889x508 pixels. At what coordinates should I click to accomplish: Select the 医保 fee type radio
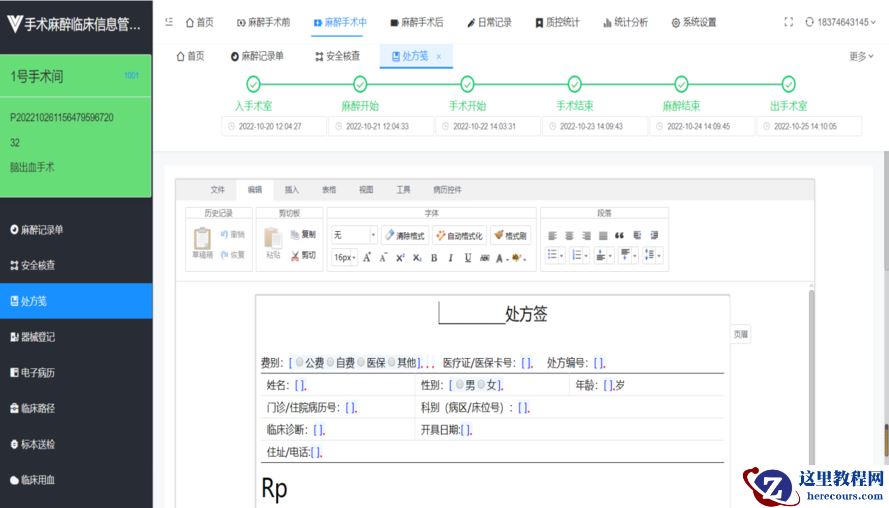tap(362, 362)
